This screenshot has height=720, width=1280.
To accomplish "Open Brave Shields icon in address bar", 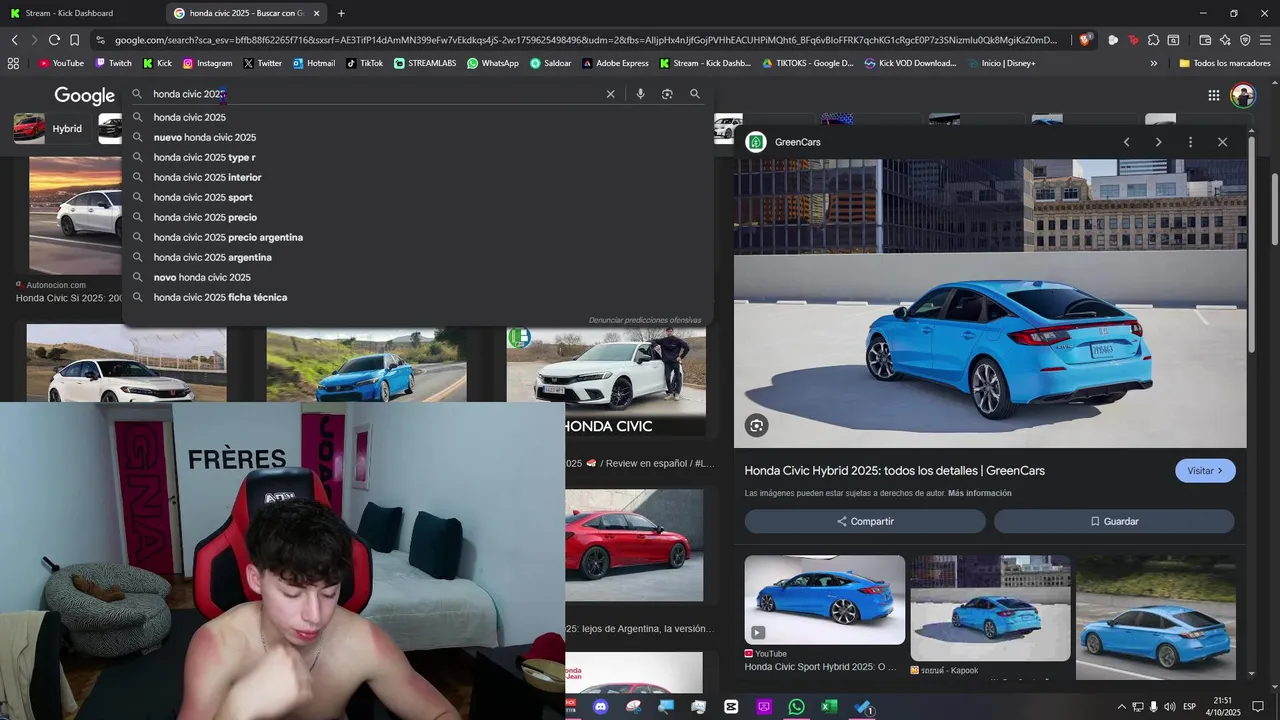I will click(x=1085, y=40).
